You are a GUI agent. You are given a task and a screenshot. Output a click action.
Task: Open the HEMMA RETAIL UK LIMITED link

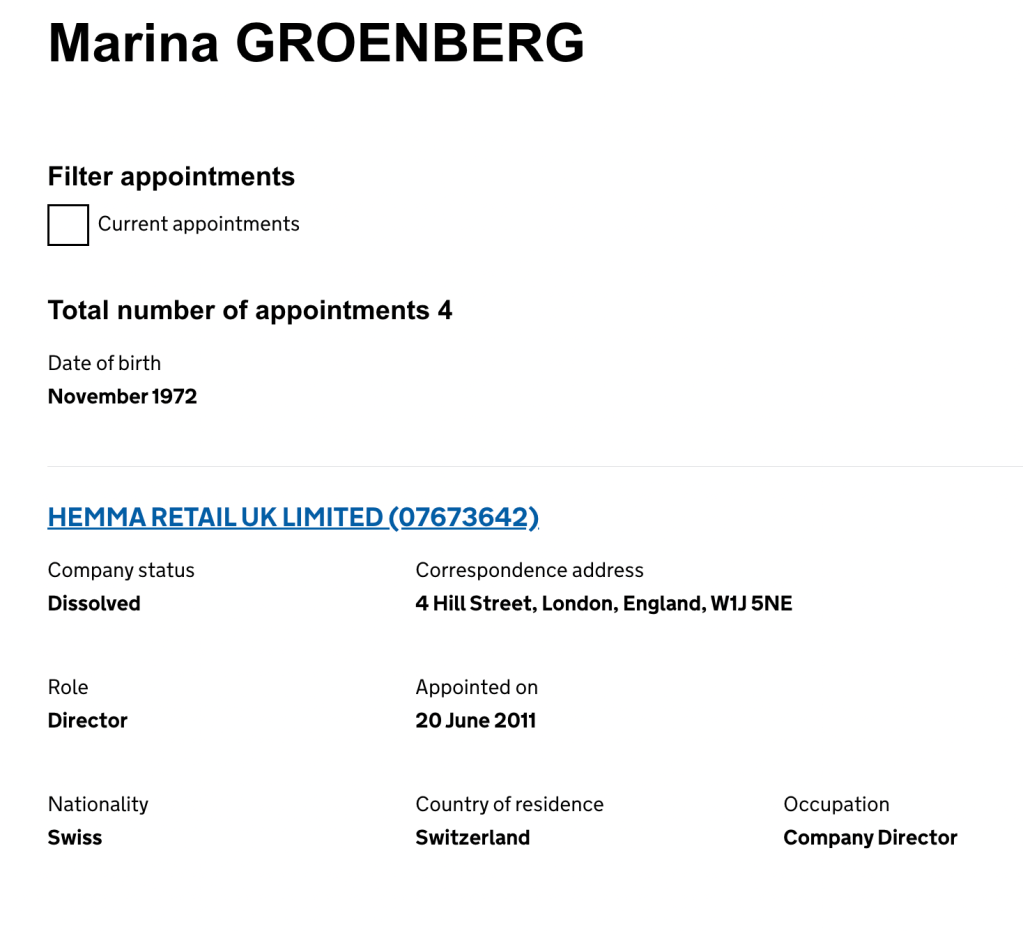293,517
